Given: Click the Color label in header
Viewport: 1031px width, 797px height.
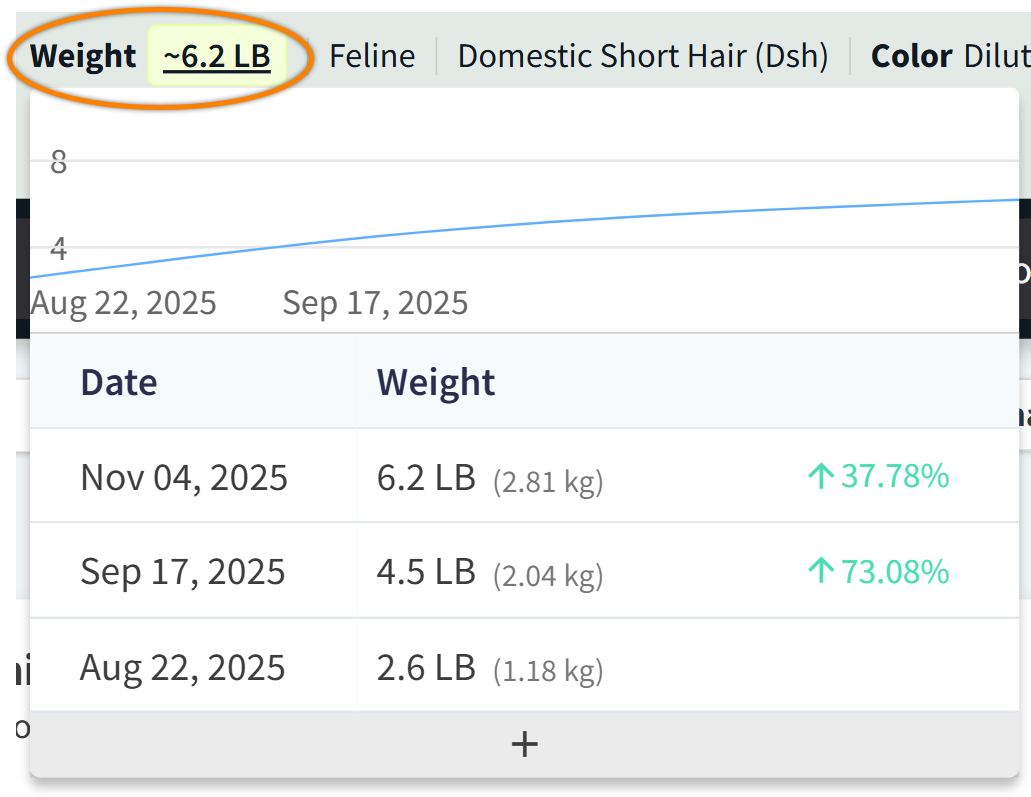Looking at the screenshot, I should pos(911,56).
